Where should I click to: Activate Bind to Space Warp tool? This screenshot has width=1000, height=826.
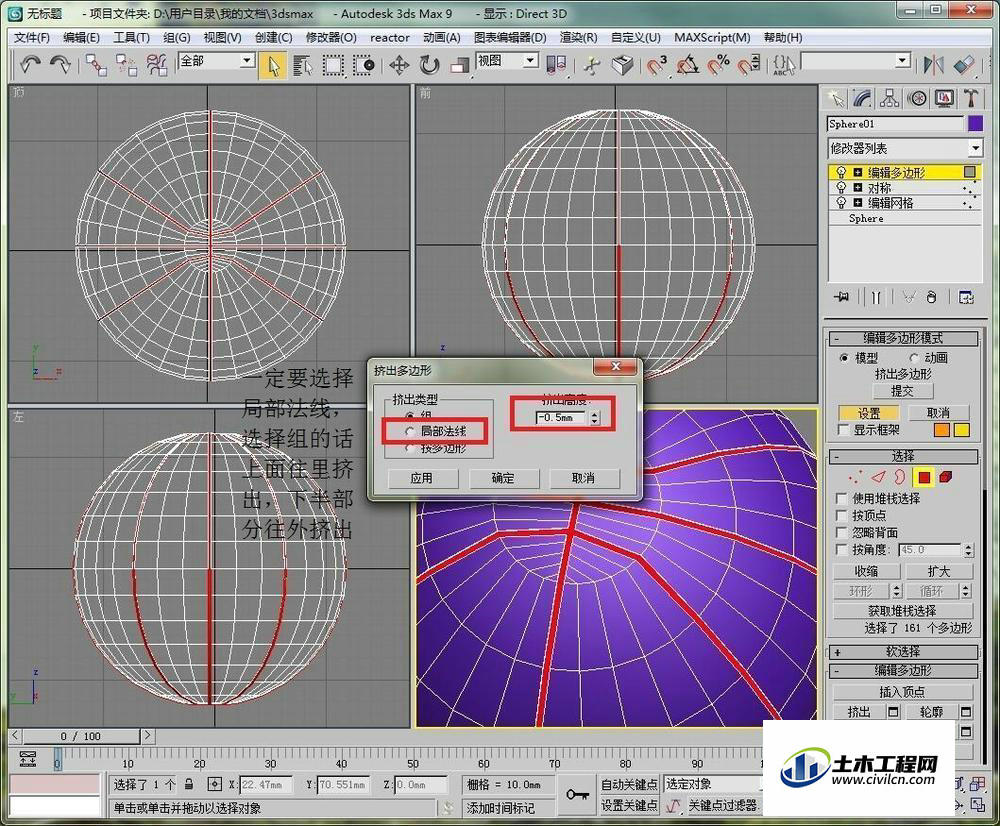click(x=156, y=64)
